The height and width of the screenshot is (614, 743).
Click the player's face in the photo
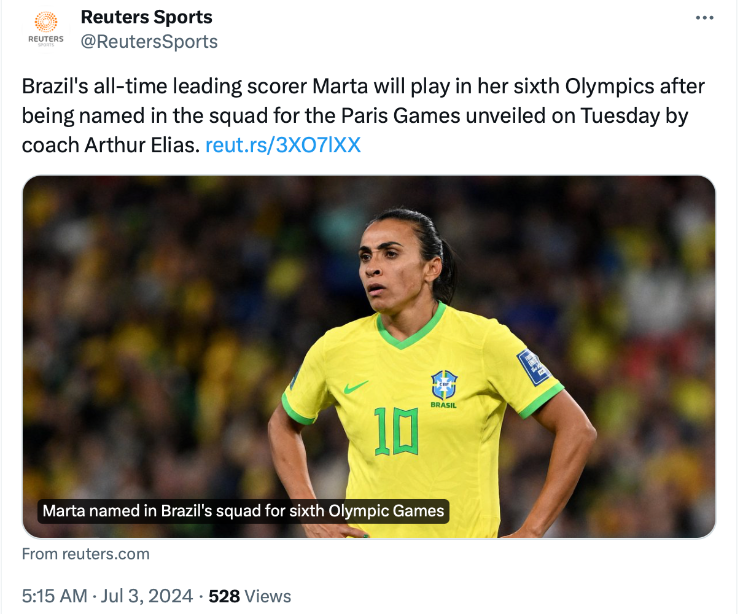point(394,267)
